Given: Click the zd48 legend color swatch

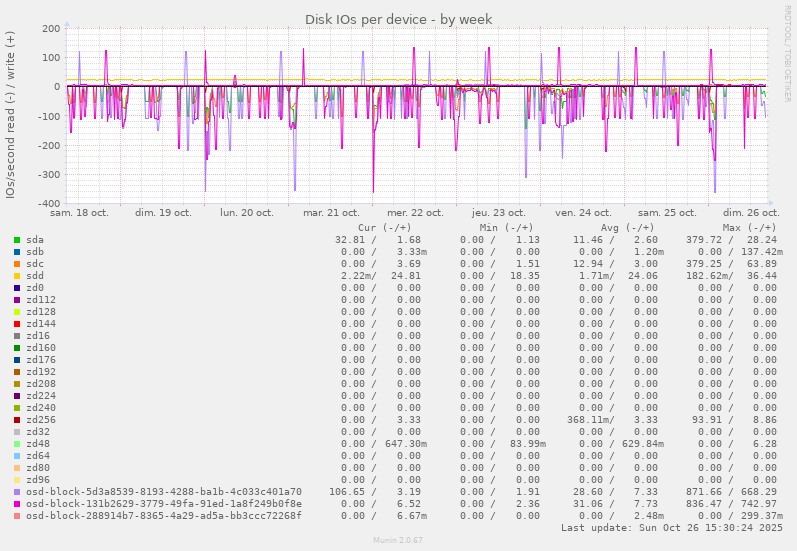Looking at the screenshot, I should [x=17, y=444].
